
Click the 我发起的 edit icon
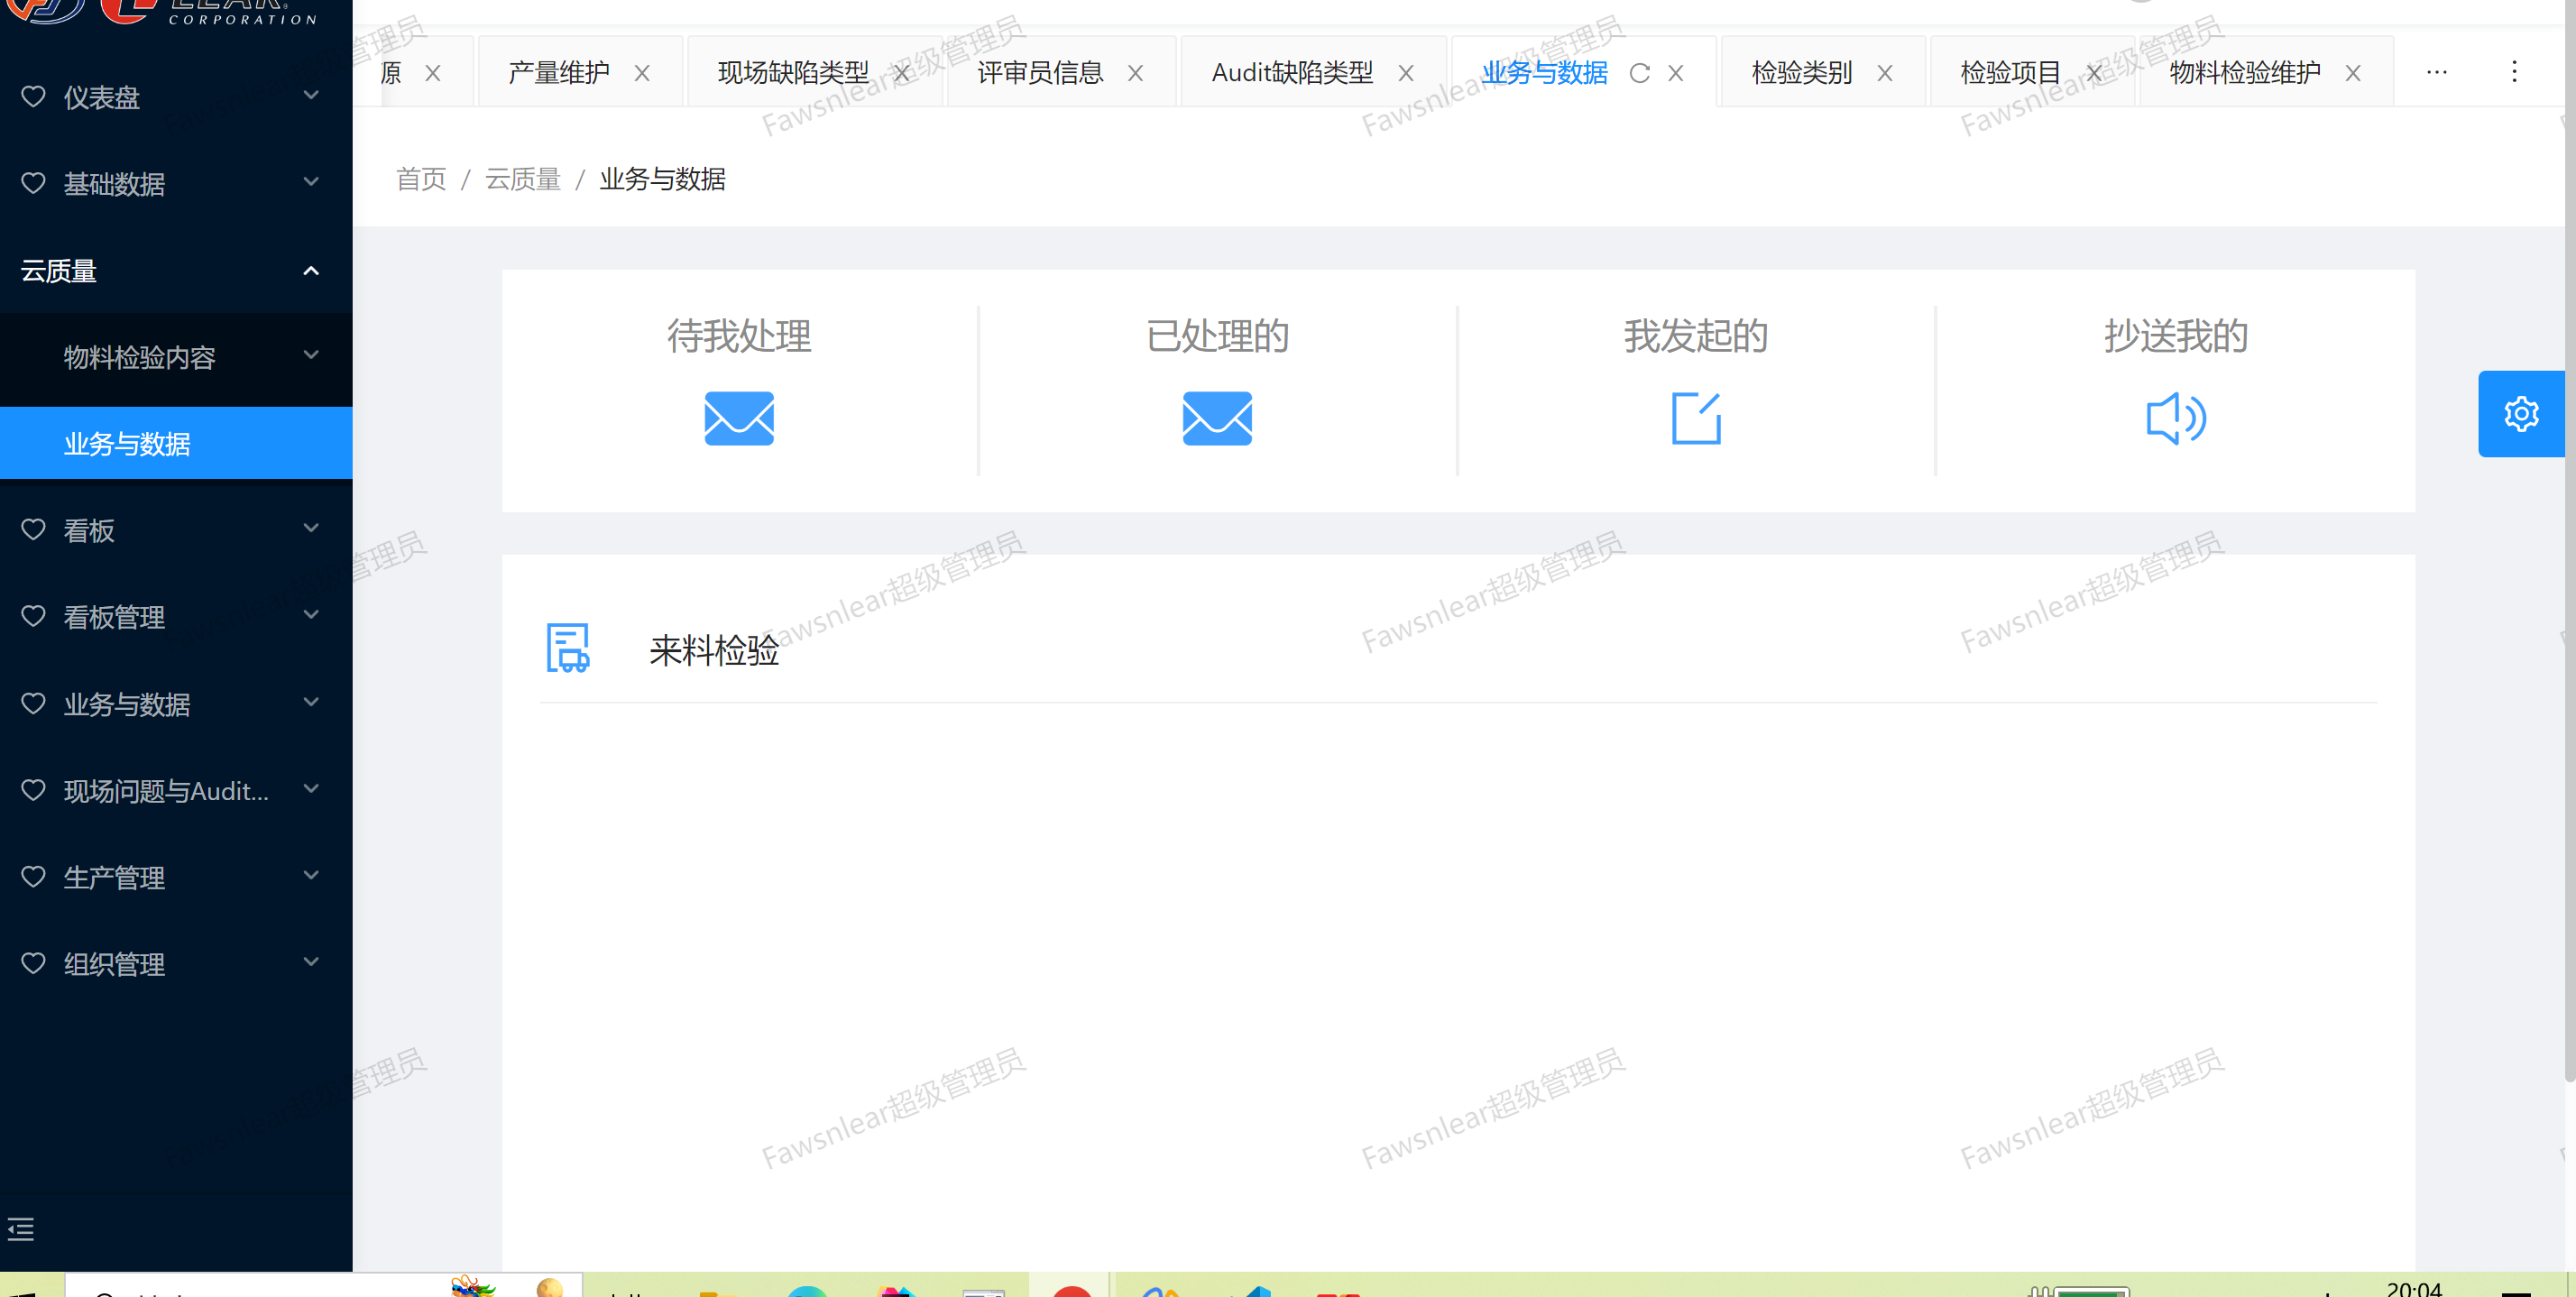point(1696,418)
